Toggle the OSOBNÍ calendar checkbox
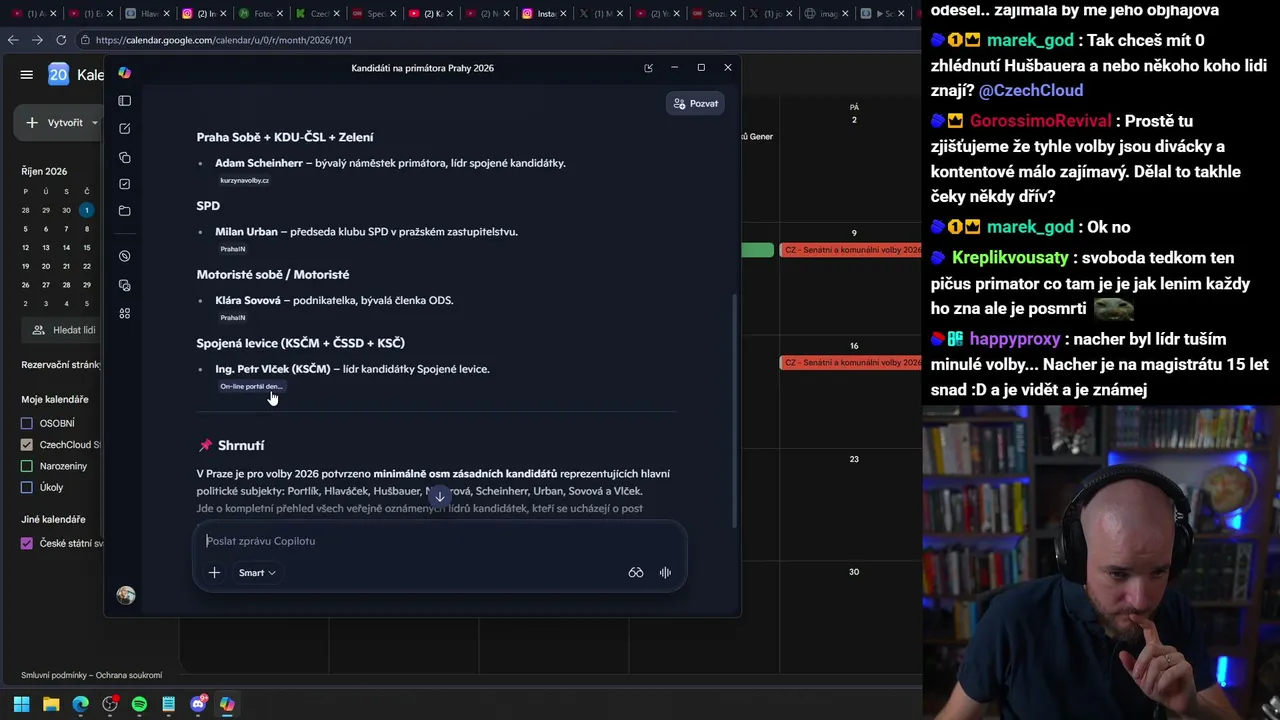The image size is (1280, 720). 27,423
